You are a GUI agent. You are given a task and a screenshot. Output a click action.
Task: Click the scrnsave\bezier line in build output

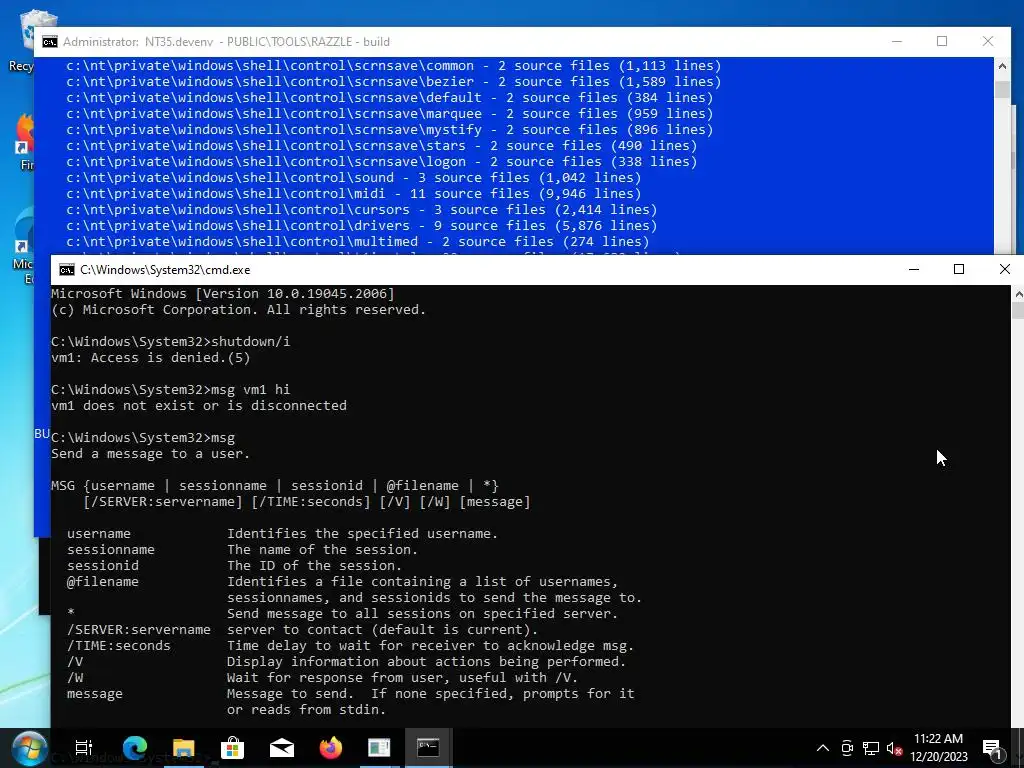tap(394, 82)
